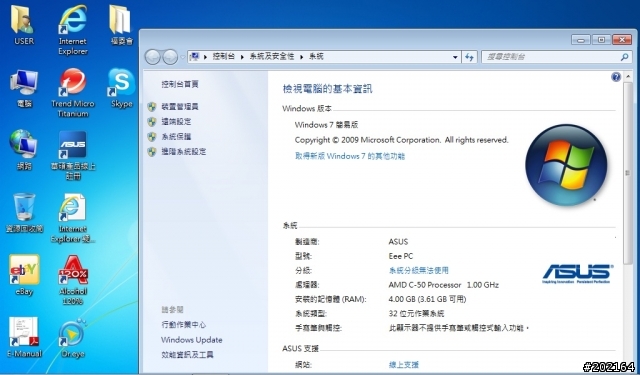Click the Control Panel icon in address bar
Viewport: 640px width, 375px height.
point(195,56)
